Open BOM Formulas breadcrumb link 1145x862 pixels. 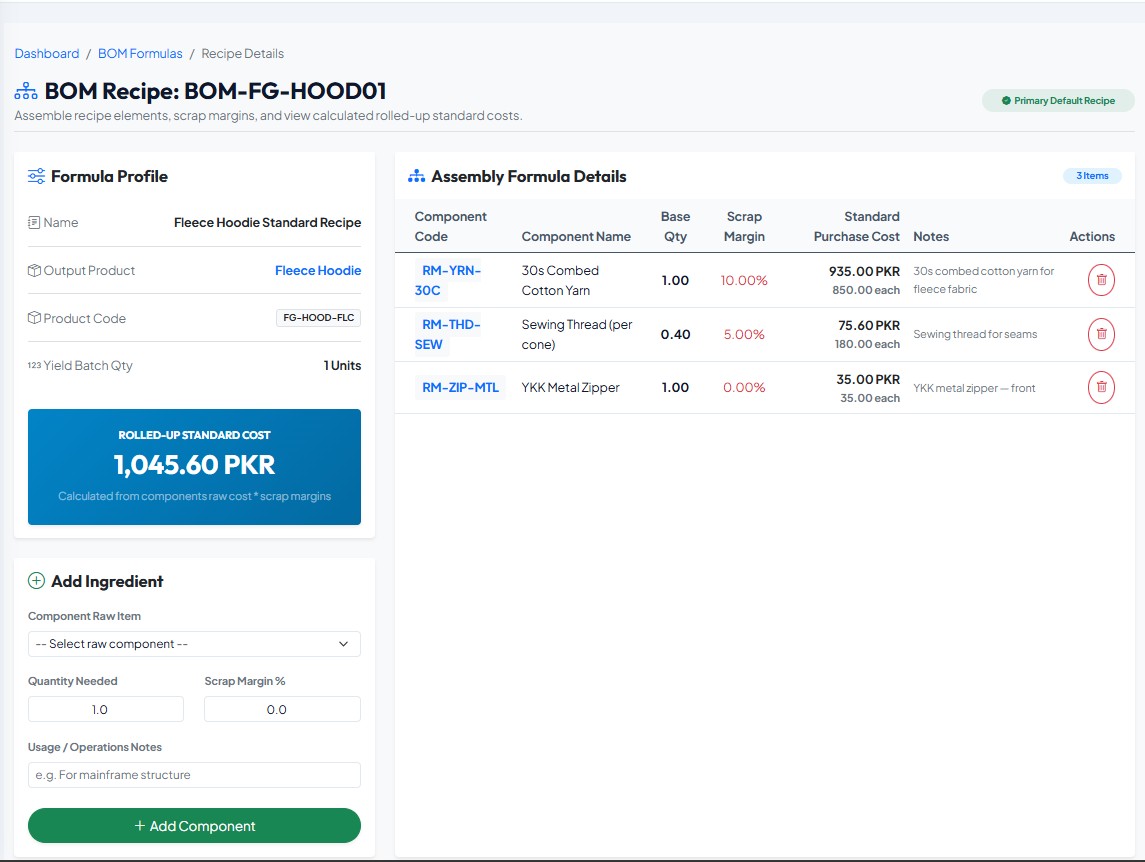(x=140, y=53)
